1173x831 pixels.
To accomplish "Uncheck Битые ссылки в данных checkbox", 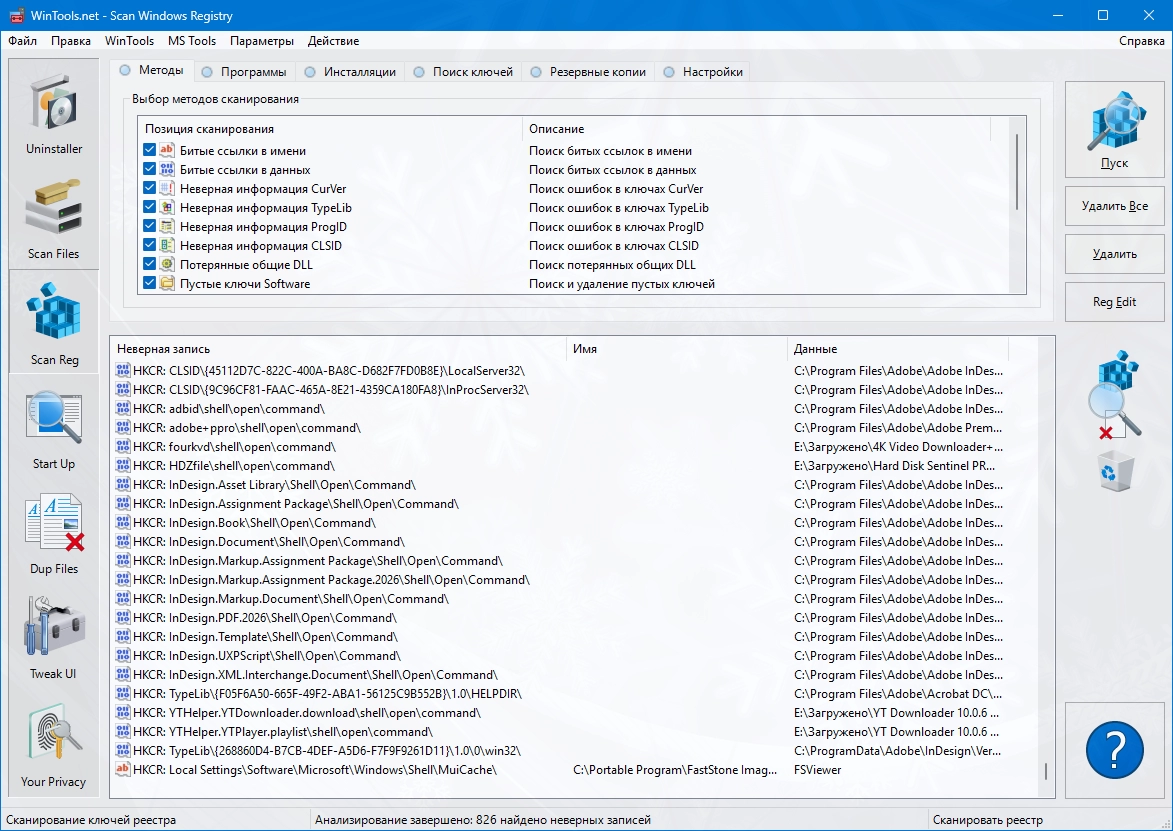I will point(149,170).
